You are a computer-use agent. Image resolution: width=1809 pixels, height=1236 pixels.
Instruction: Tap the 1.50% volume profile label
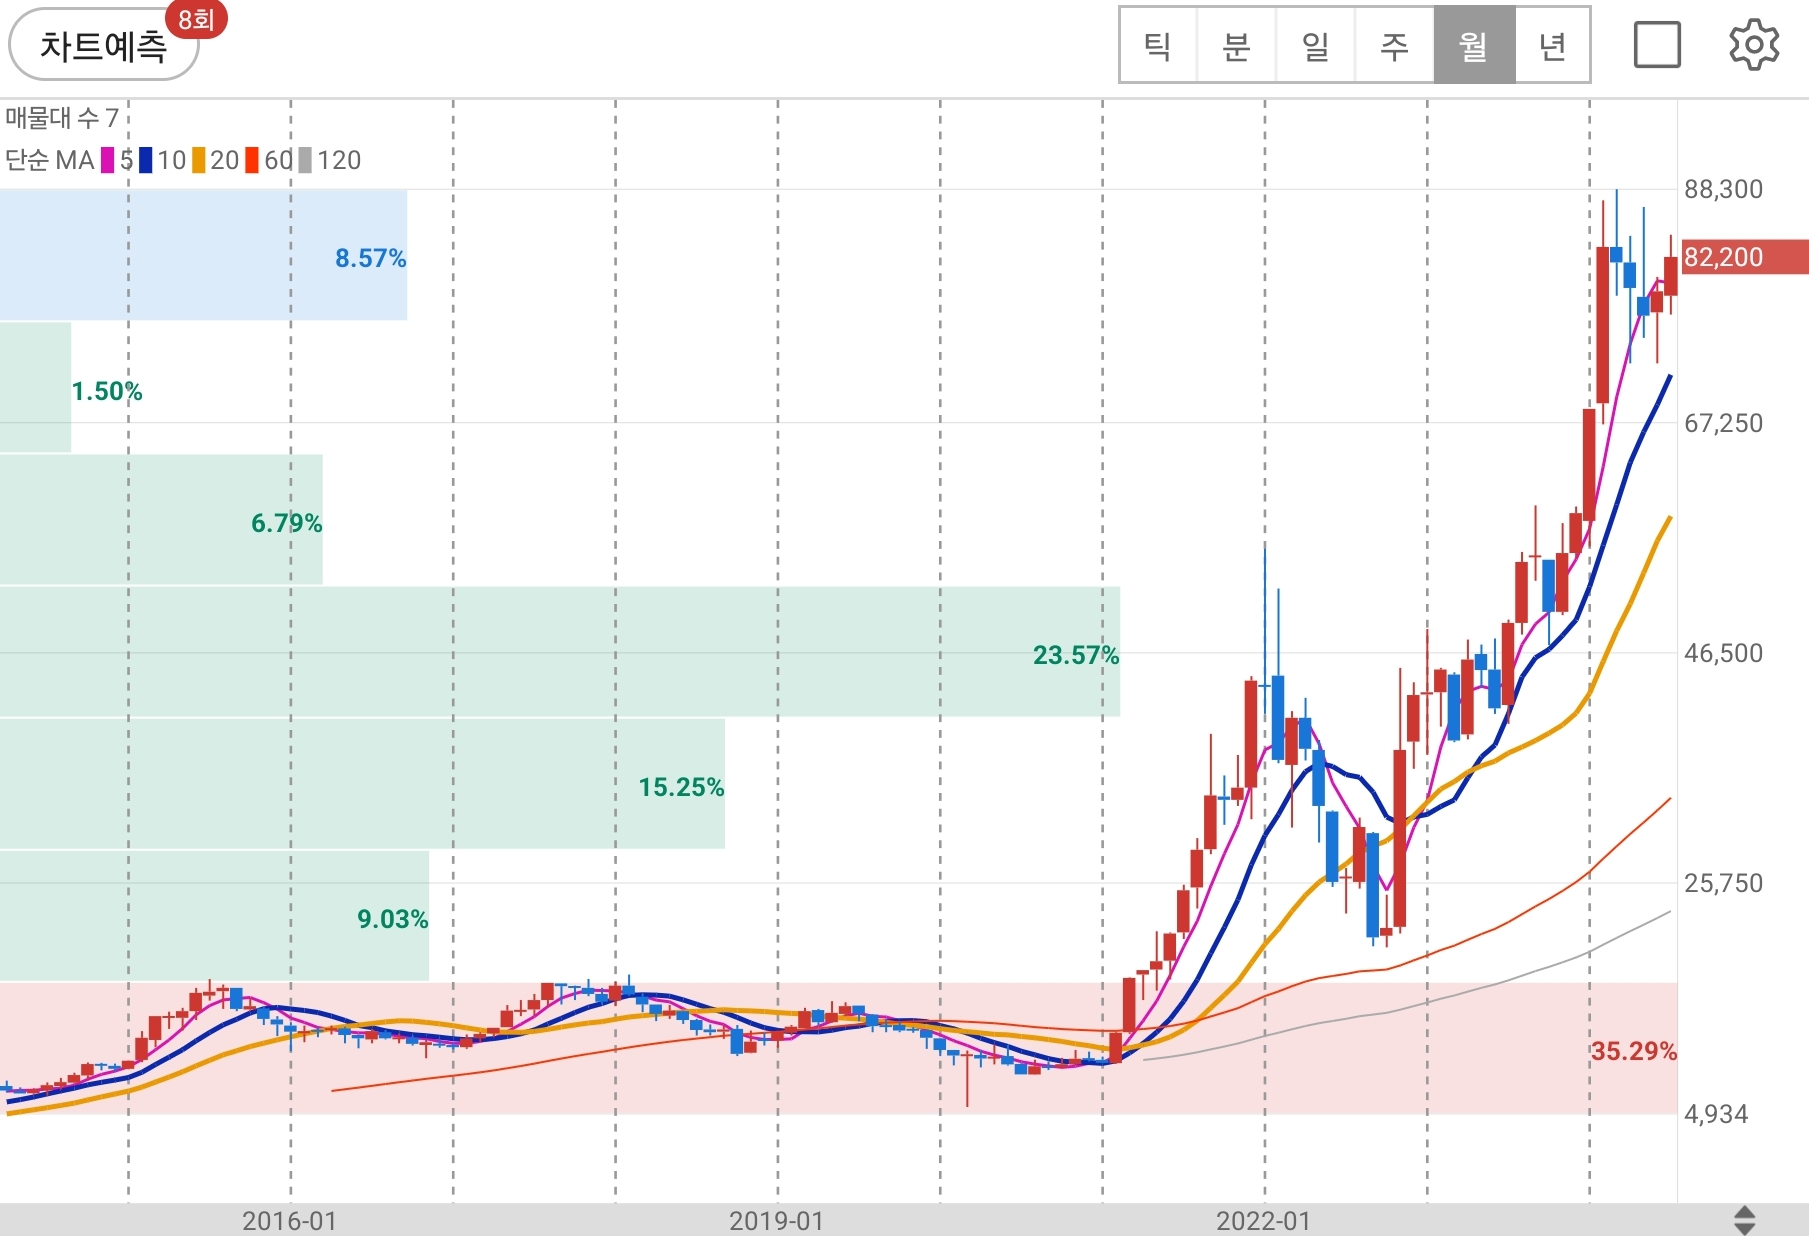tap(107, 391)
